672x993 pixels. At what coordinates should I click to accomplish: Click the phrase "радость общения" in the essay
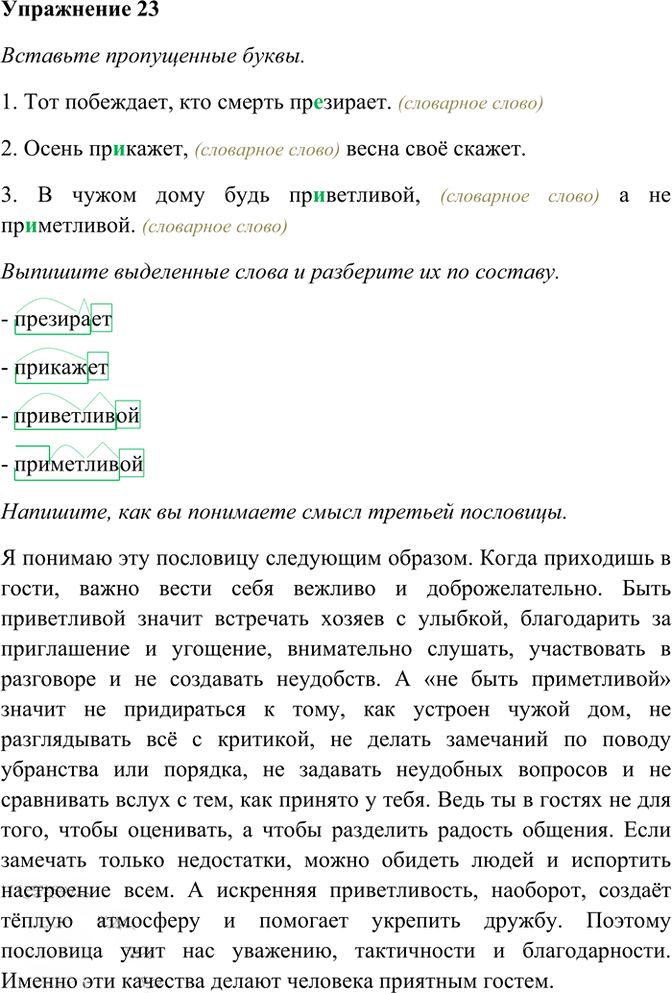tap(524, 830)
